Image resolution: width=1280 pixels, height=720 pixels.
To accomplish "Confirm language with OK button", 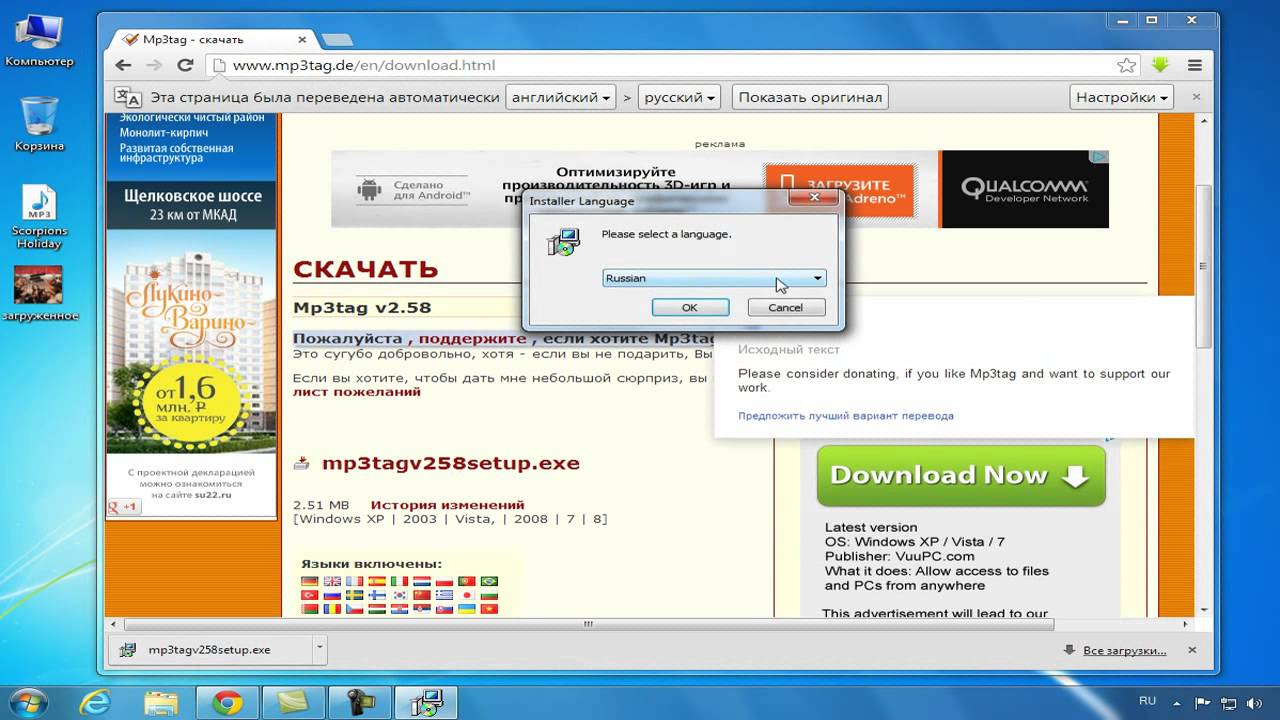I will tap(689, 307).
